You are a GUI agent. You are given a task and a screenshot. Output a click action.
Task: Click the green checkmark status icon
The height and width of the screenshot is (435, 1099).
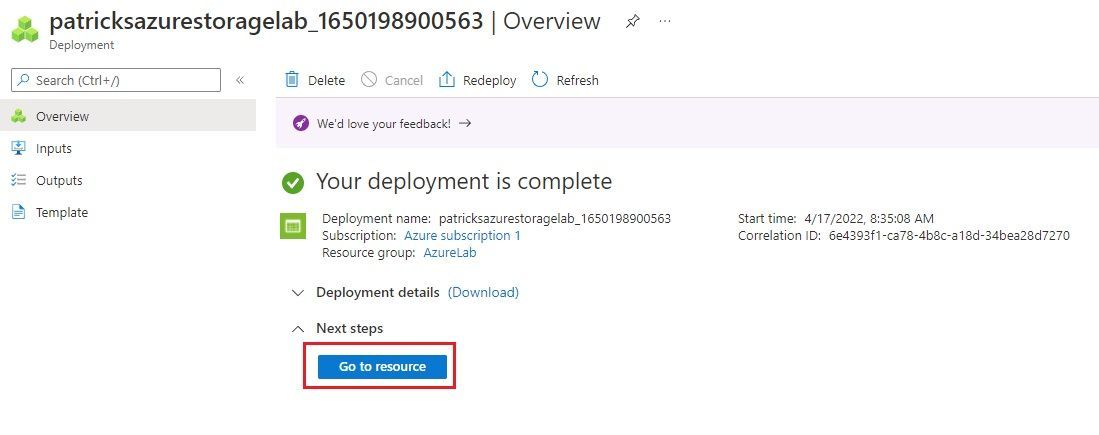[x=293, y=184]
